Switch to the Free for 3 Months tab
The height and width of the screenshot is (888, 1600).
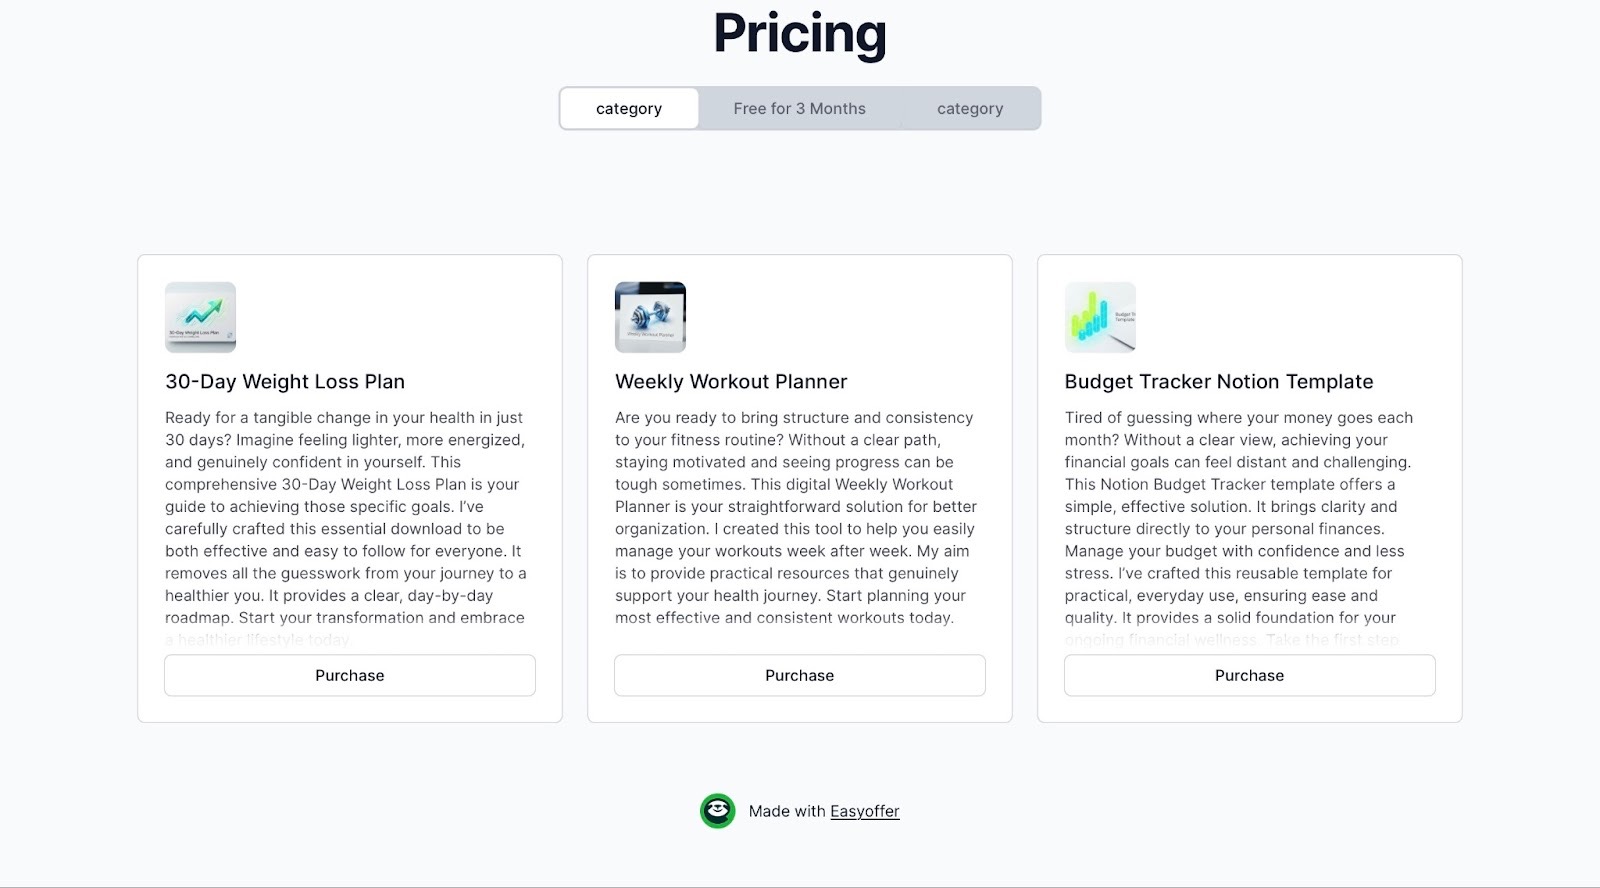tap(799, 108)
